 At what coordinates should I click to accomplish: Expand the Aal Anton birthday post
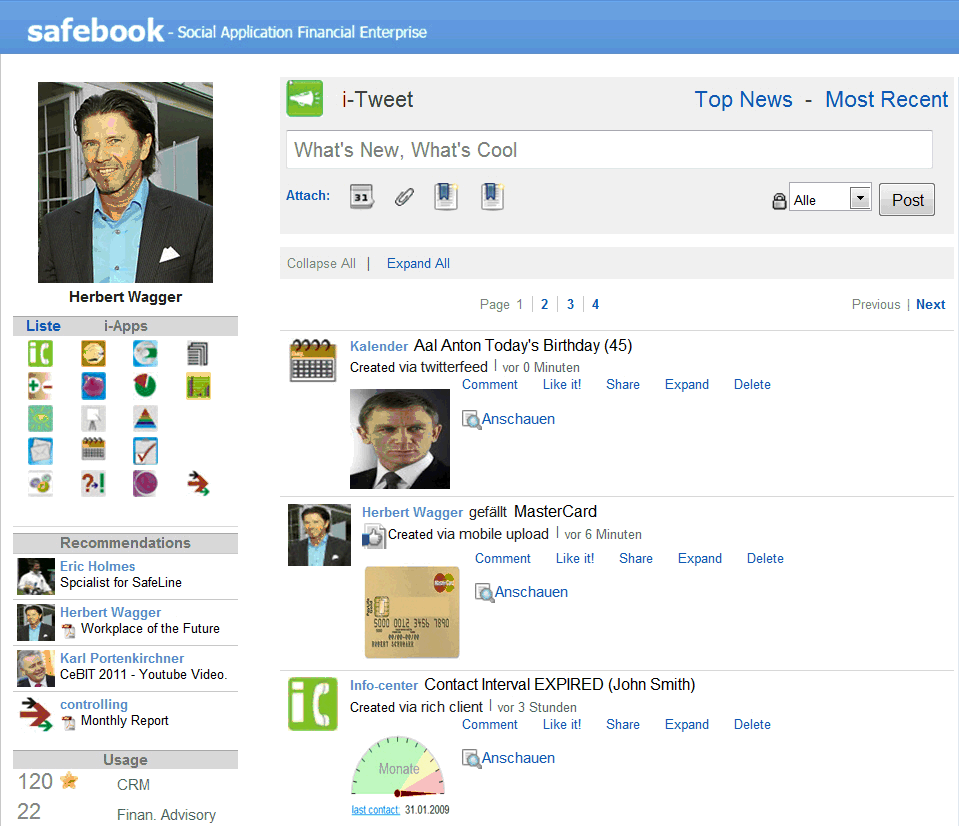[687, 385]
